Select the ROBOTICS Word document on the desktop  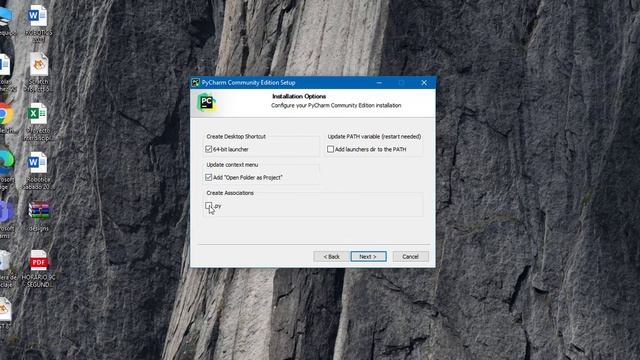point(38,24)
